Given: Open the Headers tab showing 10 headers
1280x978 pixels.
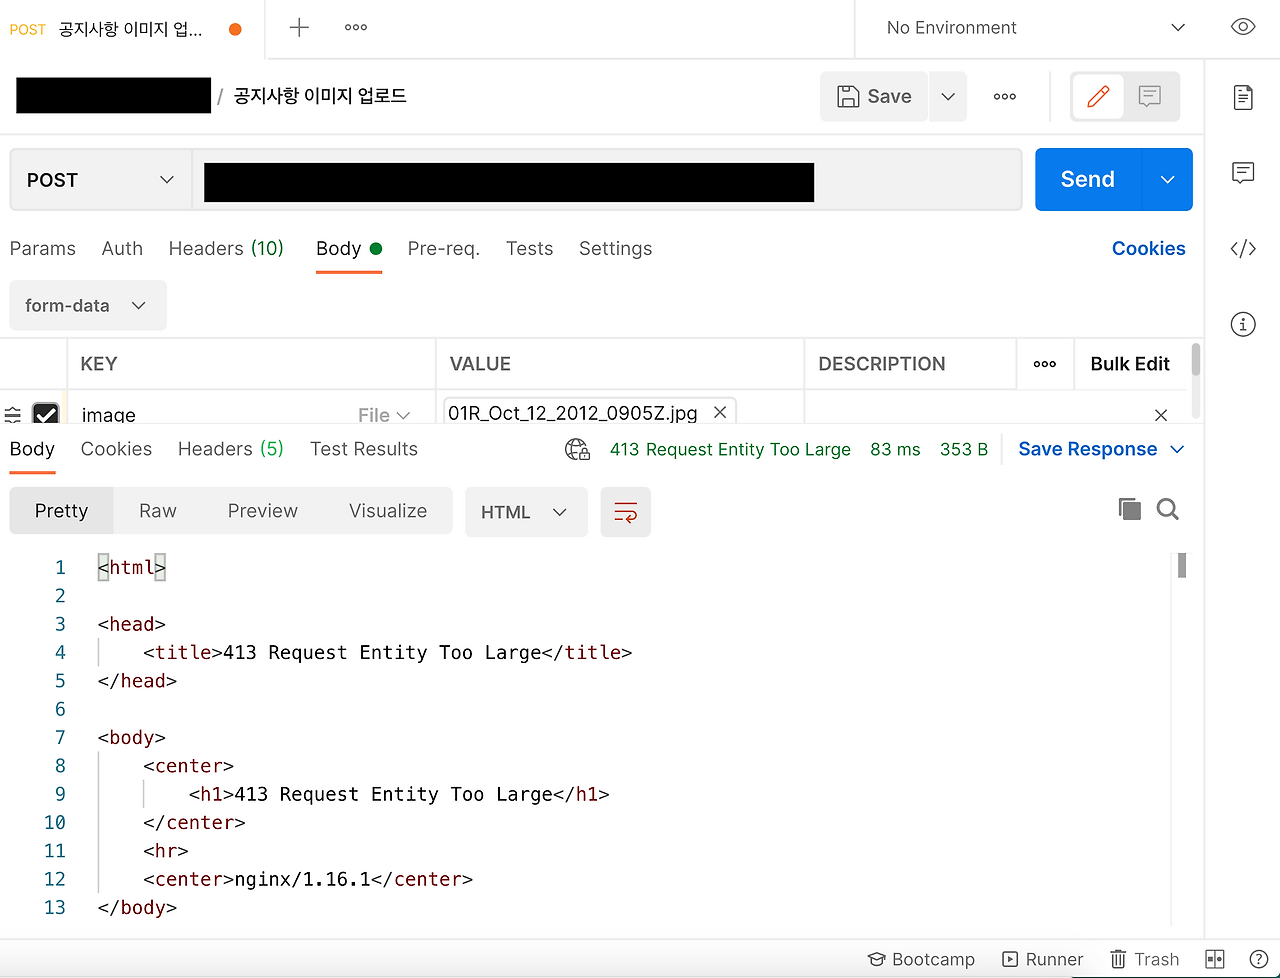Looking at the screenshot, I should pyautogui.click(x=226, y=248).
